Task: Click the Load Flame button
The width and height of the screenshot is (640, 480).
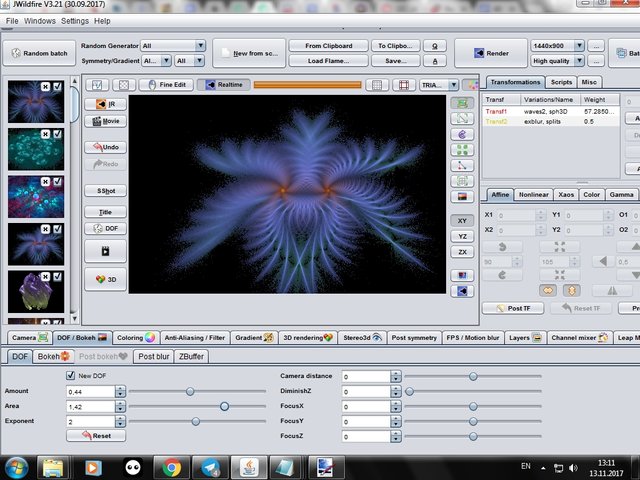Action: 328,60
